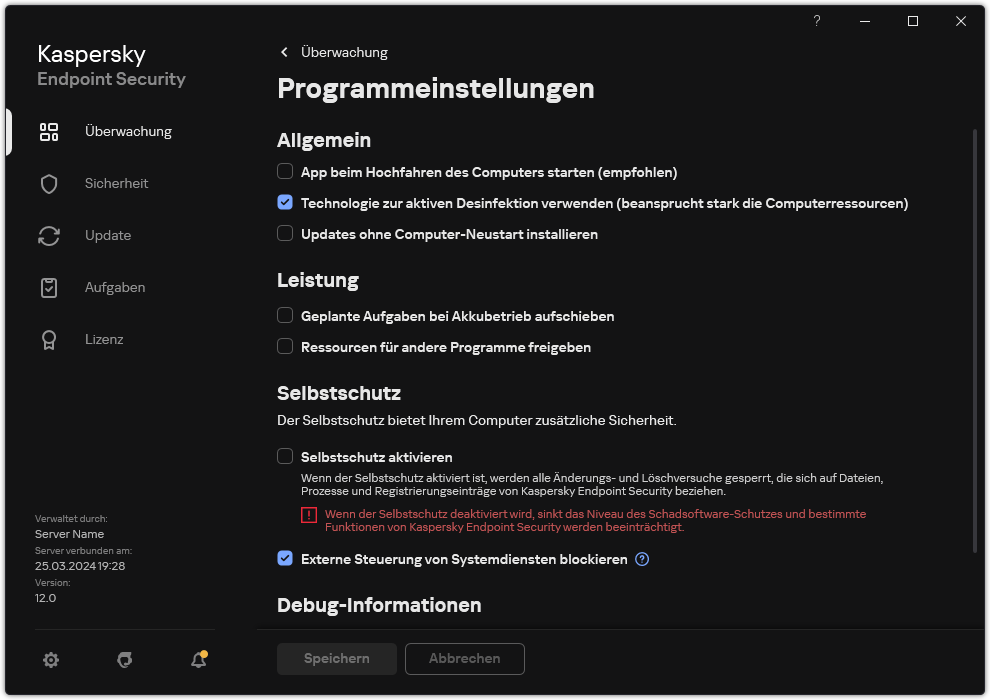Screen dimensions: 990x700
Task: Enable app start when computer boots
Action: [285, 171]
